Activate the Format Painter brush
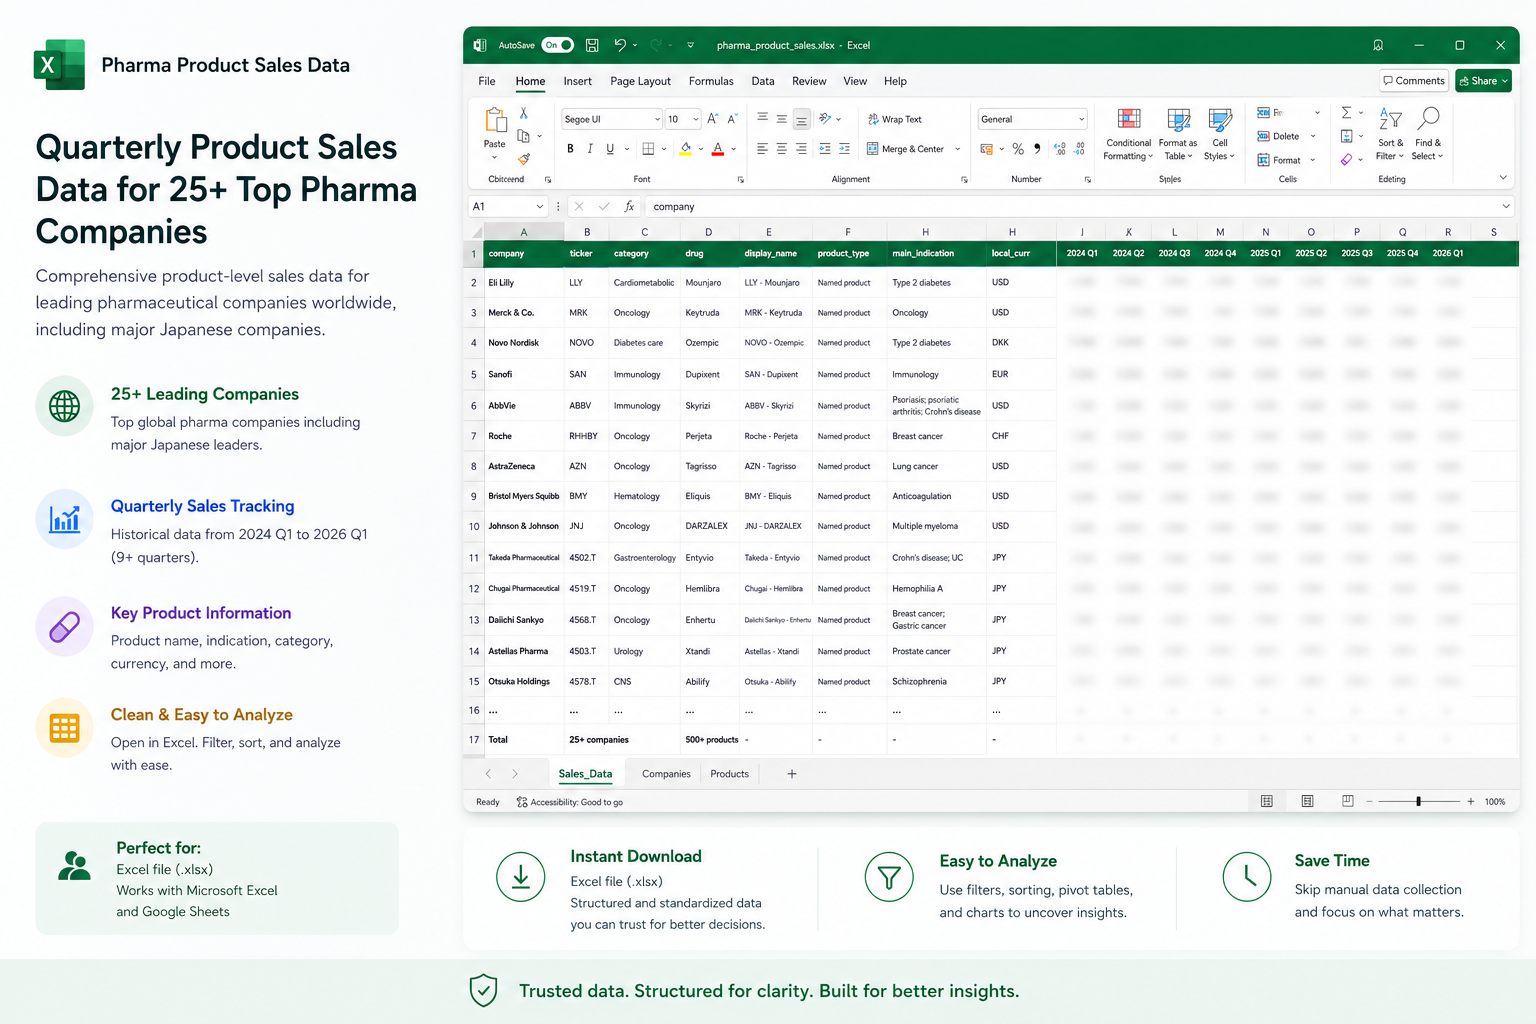 click(524, 159)
